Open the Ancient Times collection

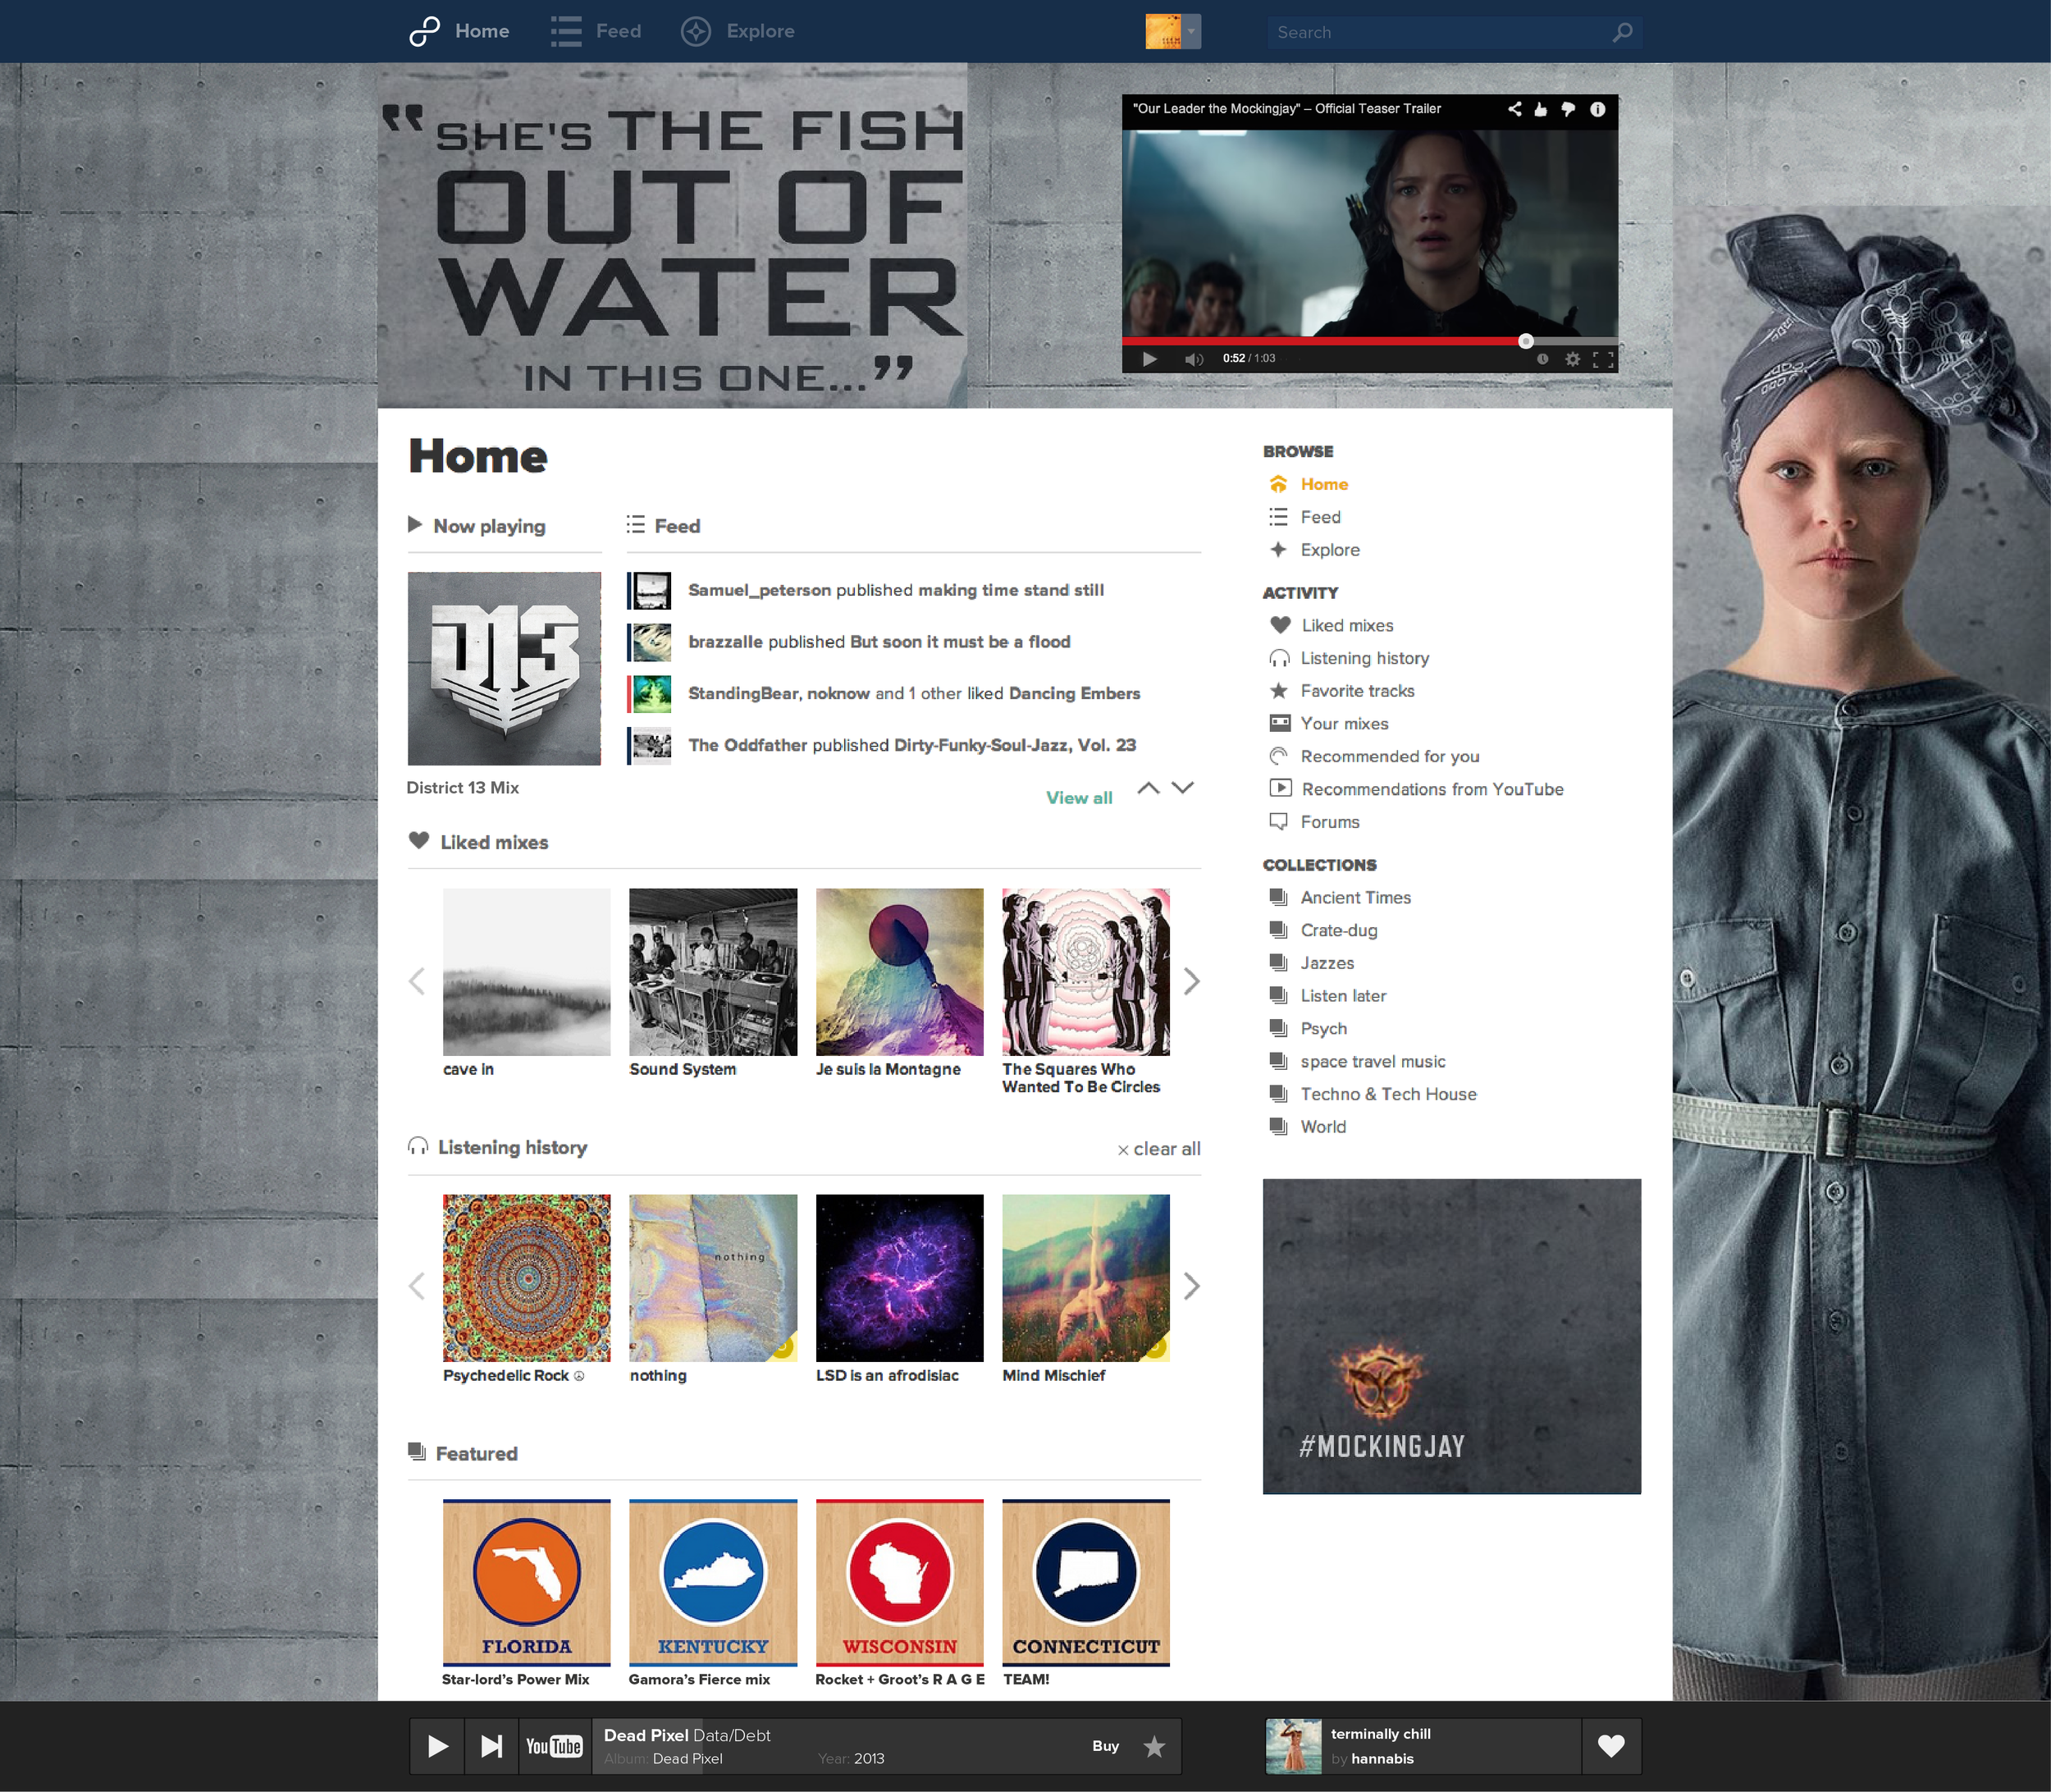(x=1355, y=898)
